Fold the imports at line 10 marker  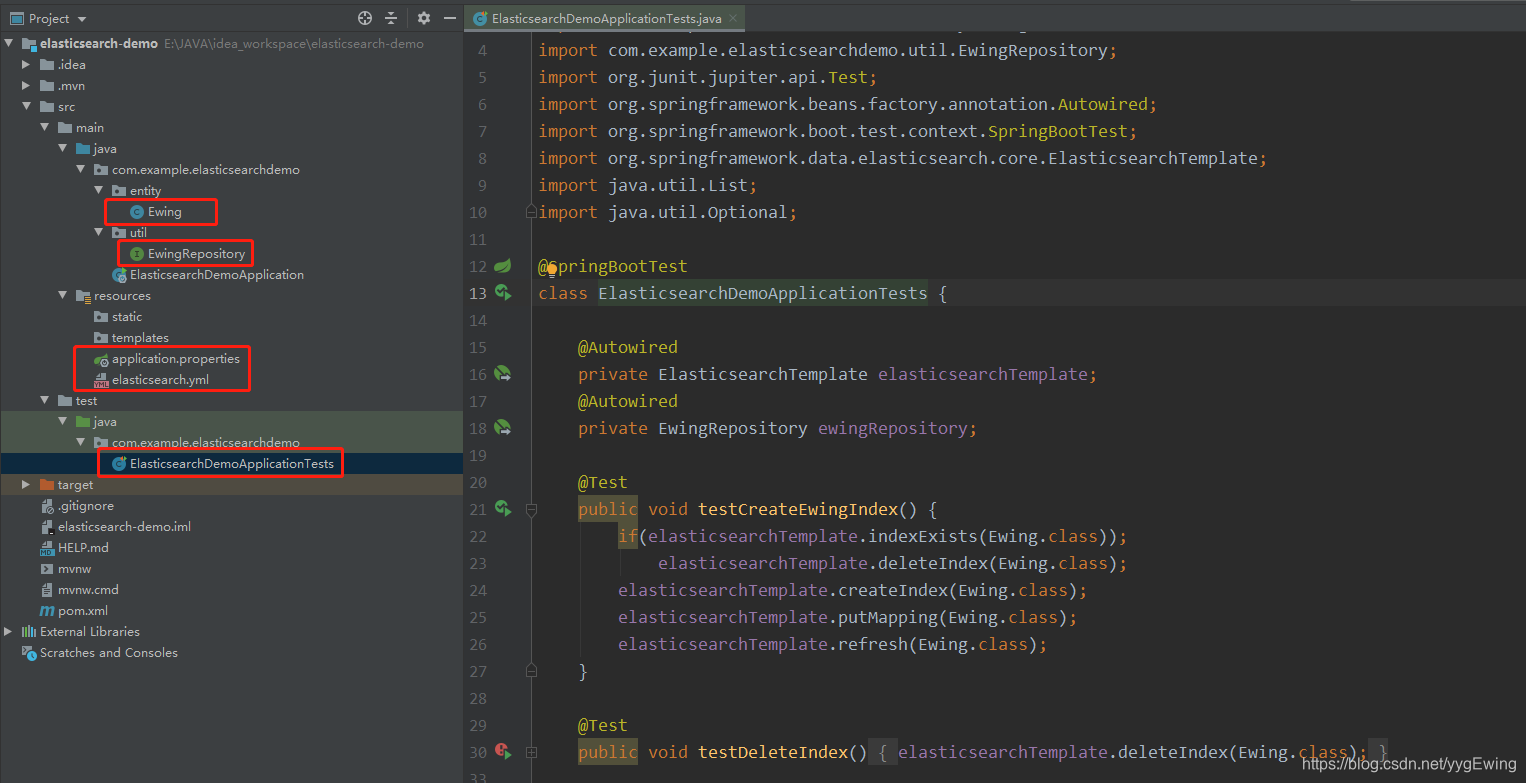(531, 212)
